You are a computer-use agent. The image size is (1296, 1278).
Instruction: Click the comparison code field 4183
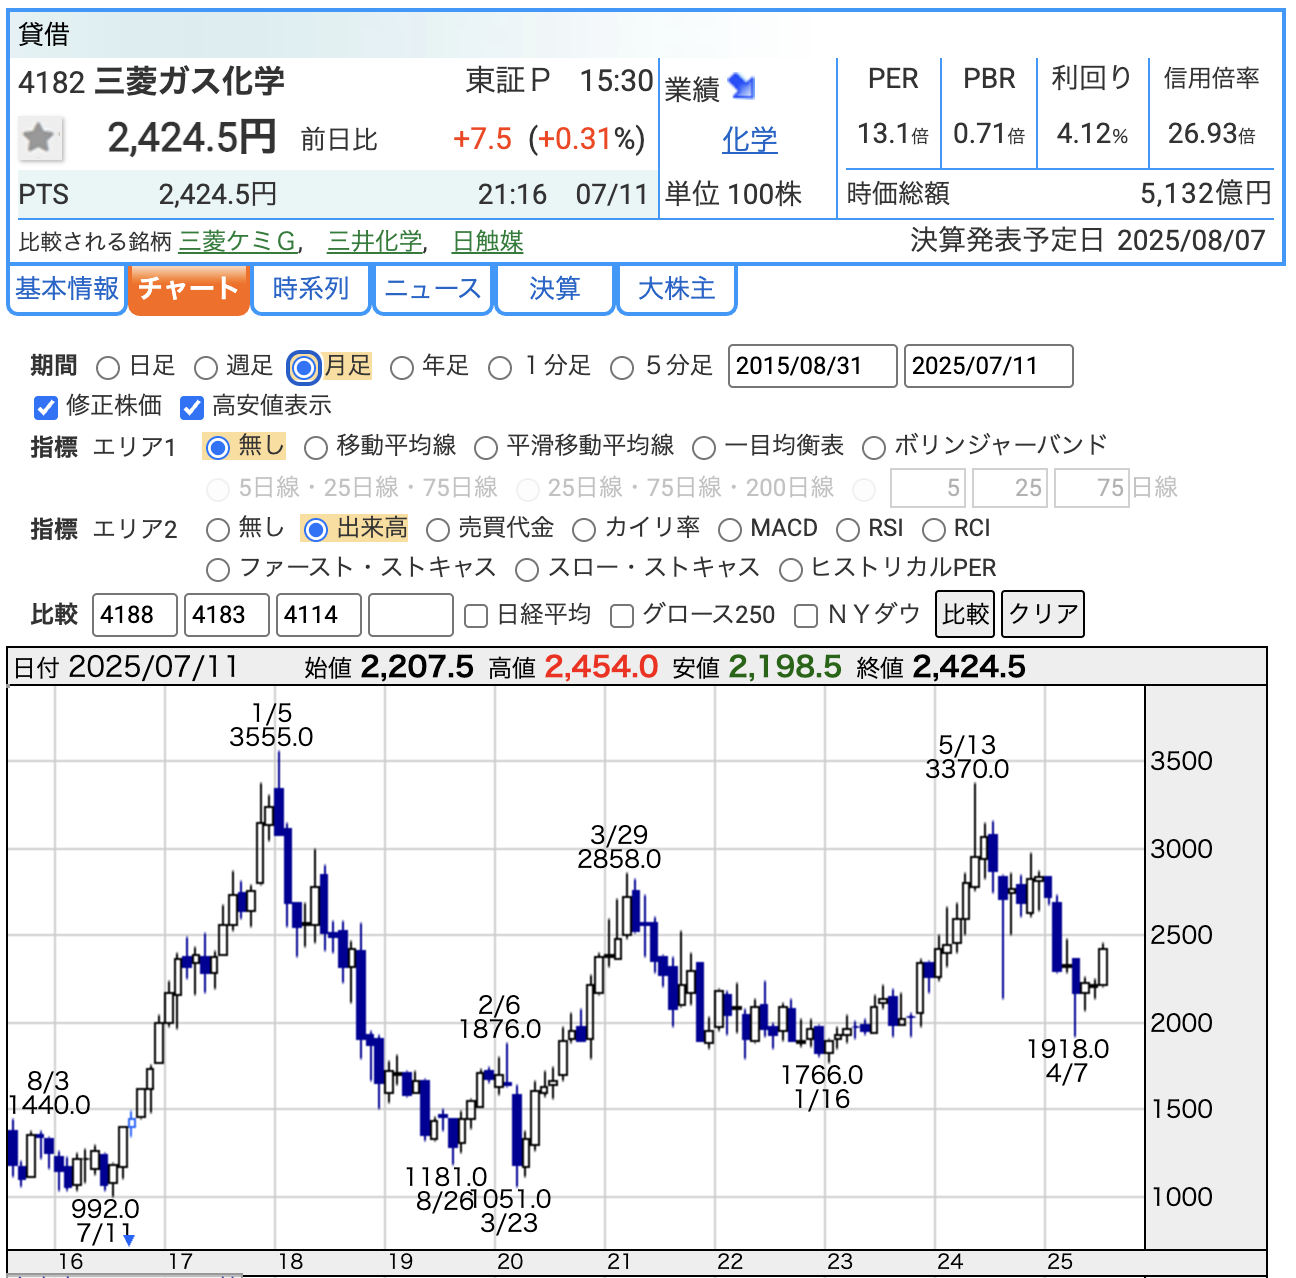click(x=227, y=615)
